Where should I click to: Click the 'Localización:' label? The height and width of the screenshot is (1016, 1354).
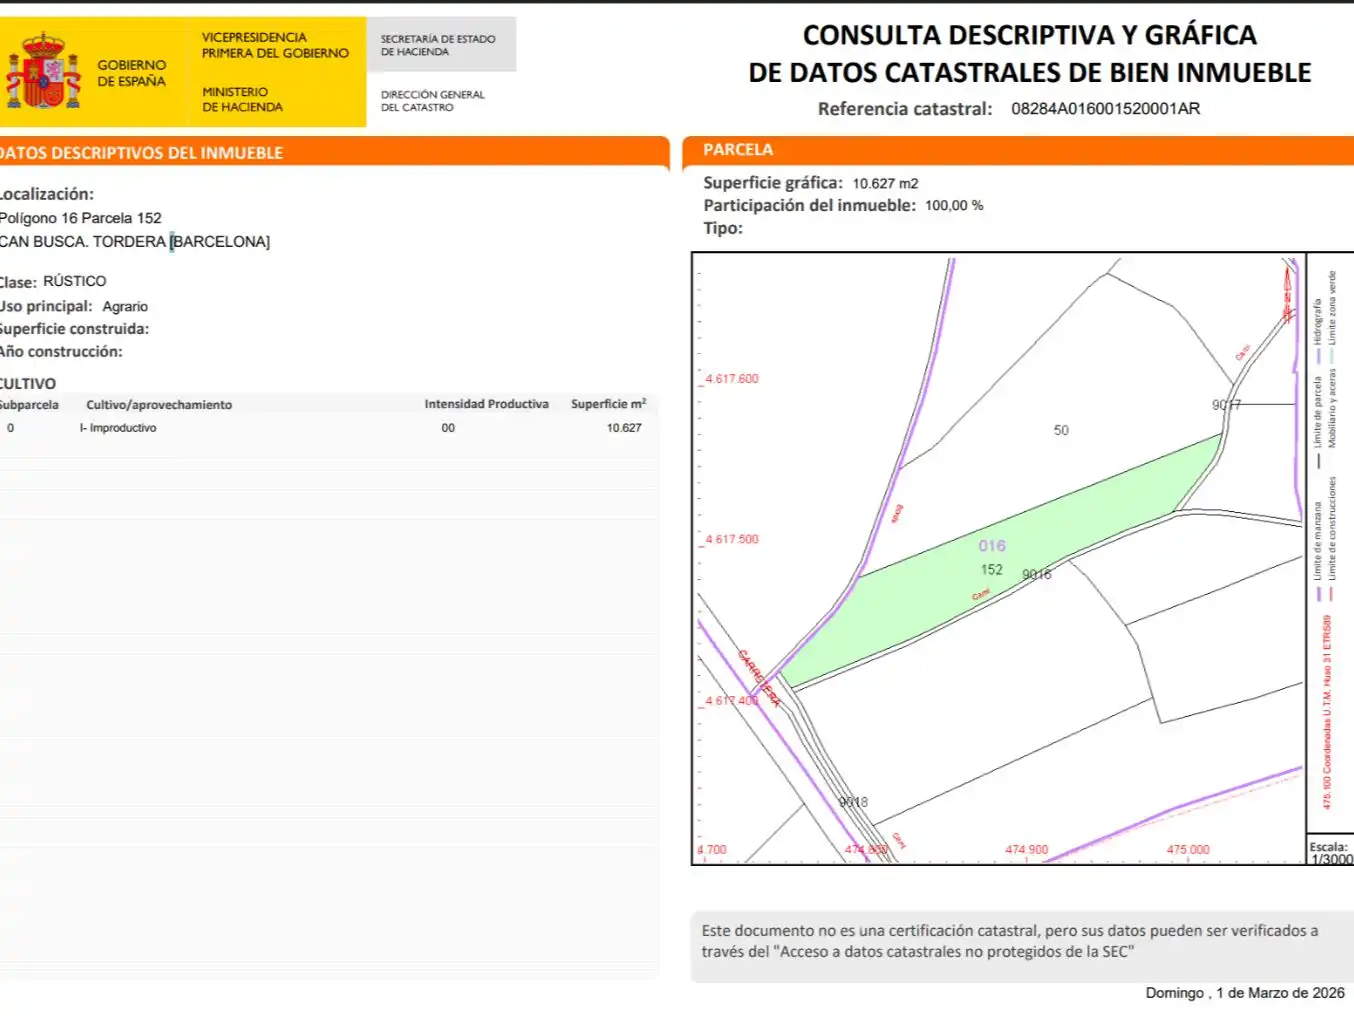pos(47,194)
